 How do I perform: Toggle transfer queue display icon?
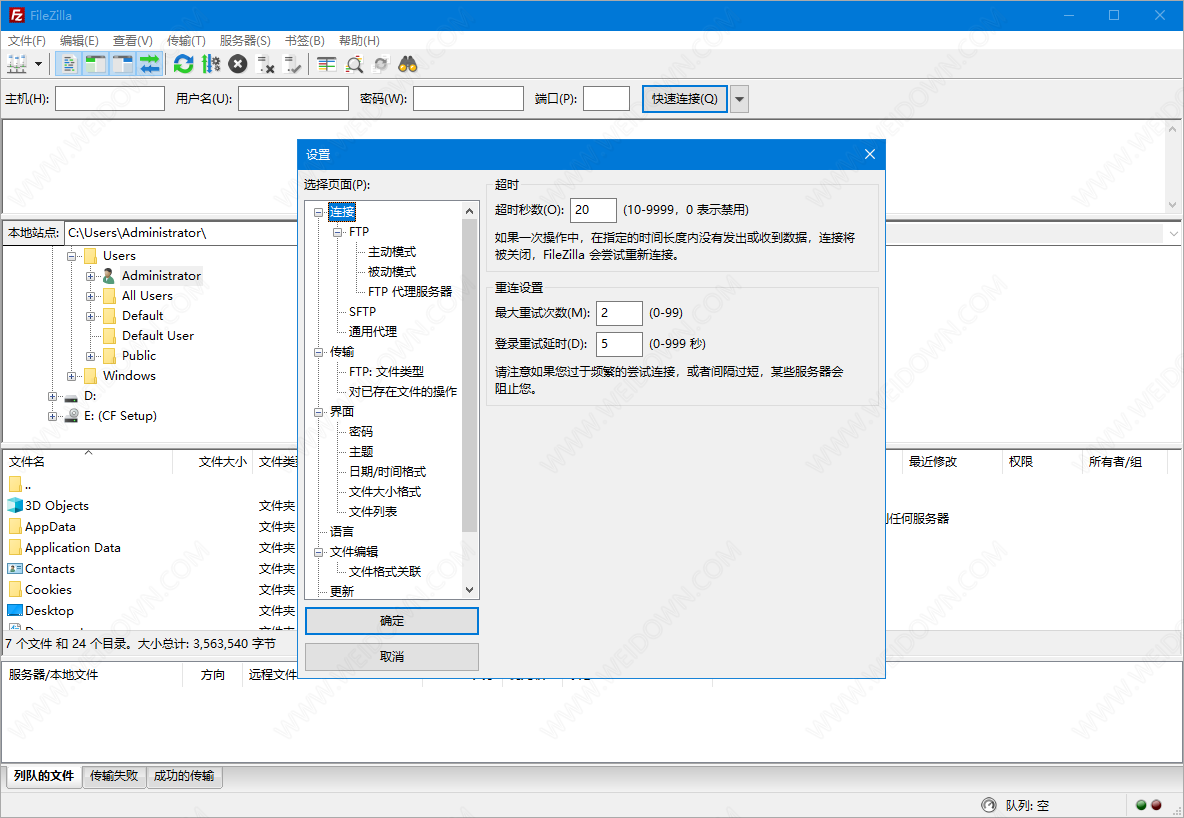[150, 64]
